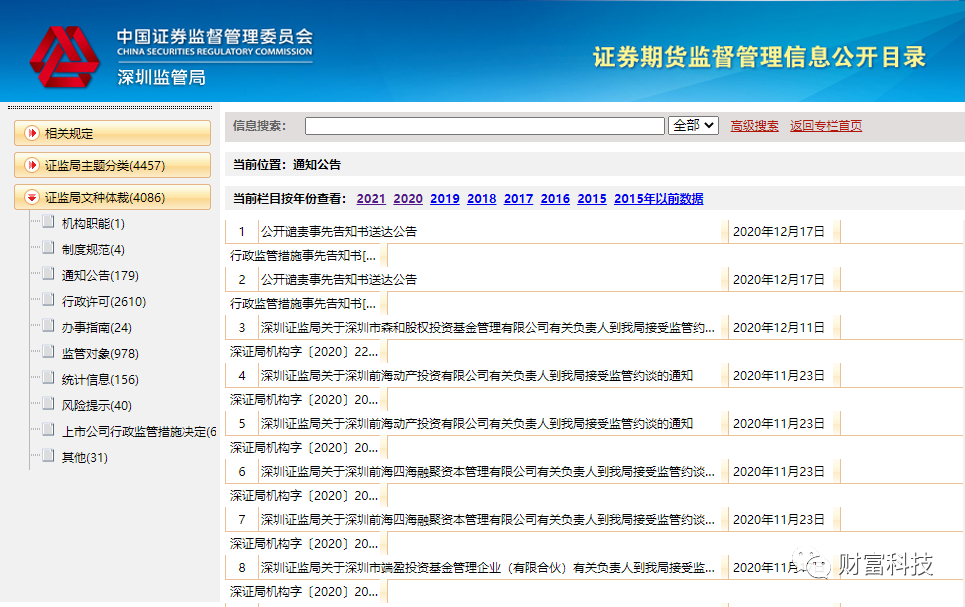Open item 4 about 深圳前海动产投资有限公司
The height and width of the screenshot is (607, 965).
pyautogui.click(x=477, y=376)
